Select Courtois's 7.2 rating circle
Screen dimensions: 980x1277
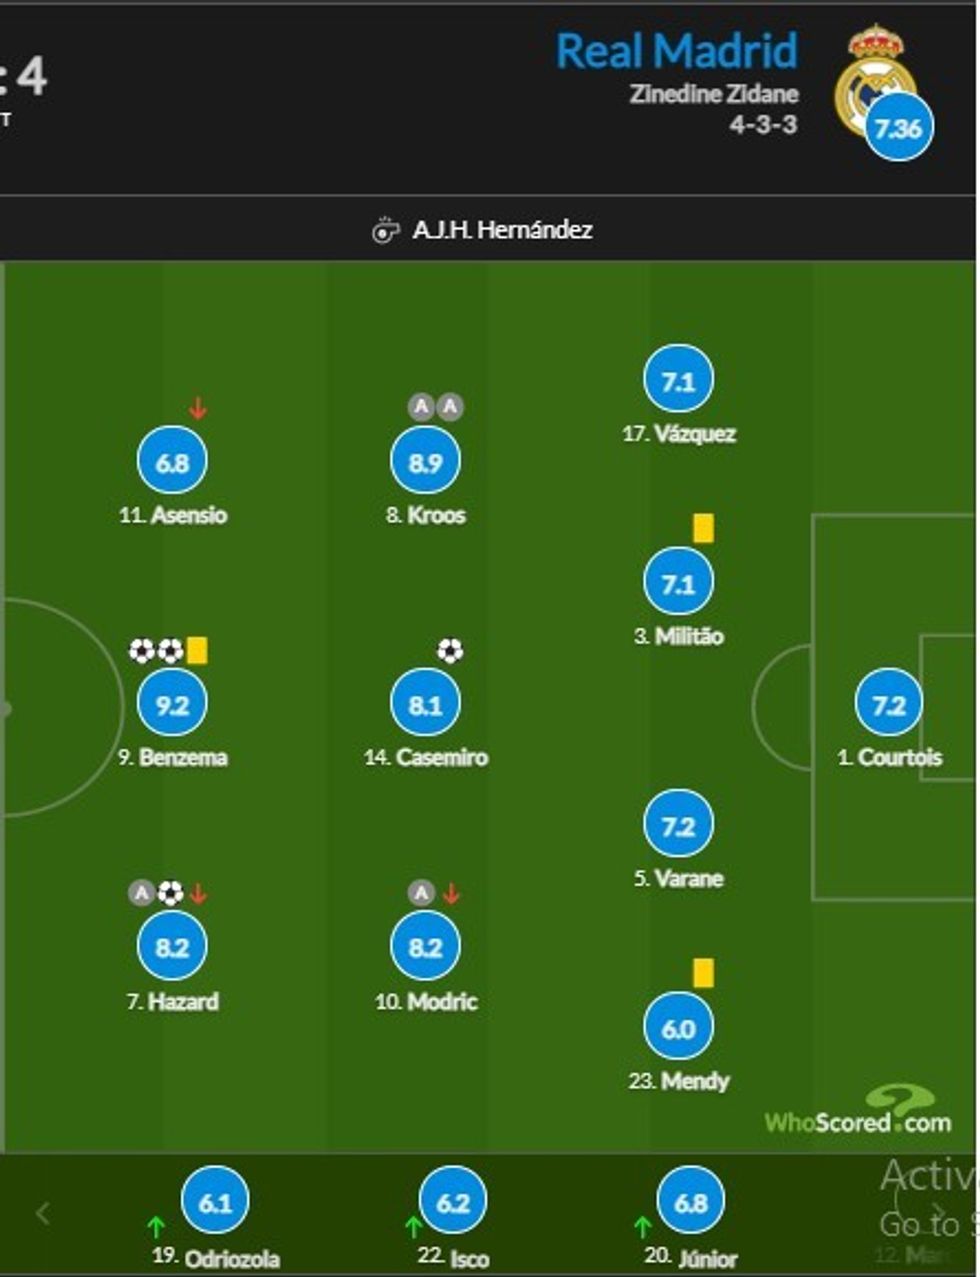[x=888, y=704]
